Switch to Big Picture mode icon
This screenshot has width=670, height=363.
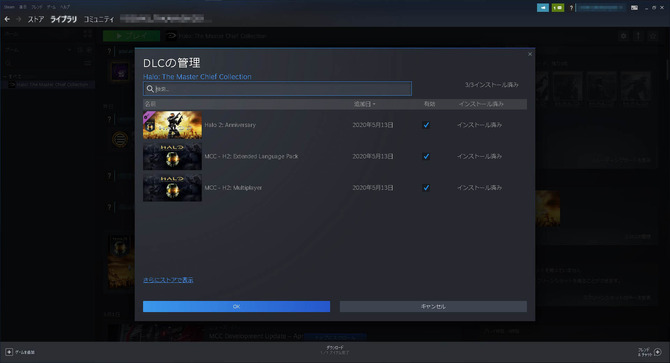coord(634,8)
